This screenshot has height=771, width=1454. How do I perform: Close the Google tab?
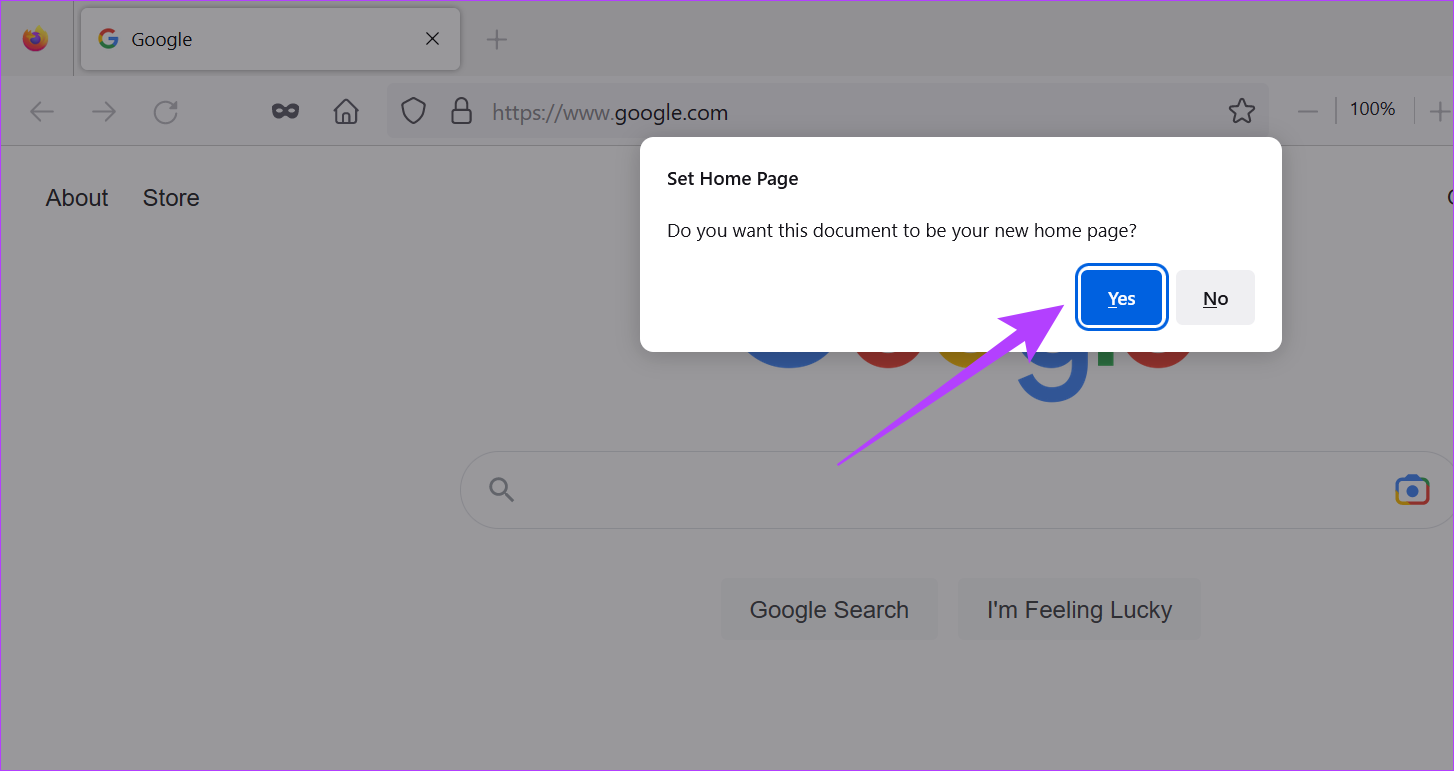point(432,39)
